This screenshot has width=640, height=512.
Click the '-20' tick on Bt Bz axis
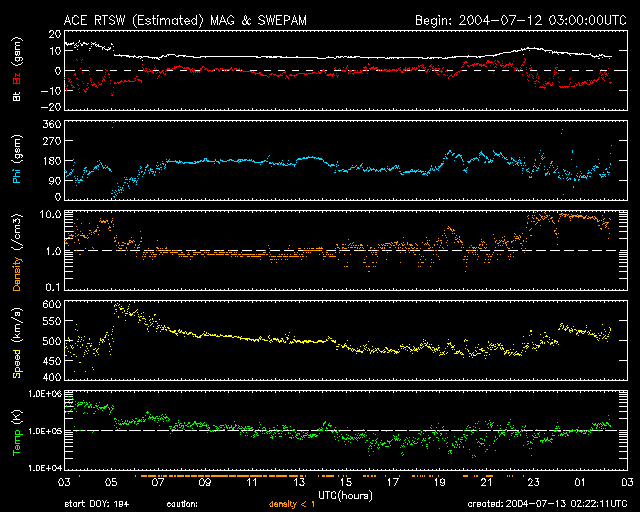(x=51, y=107)
